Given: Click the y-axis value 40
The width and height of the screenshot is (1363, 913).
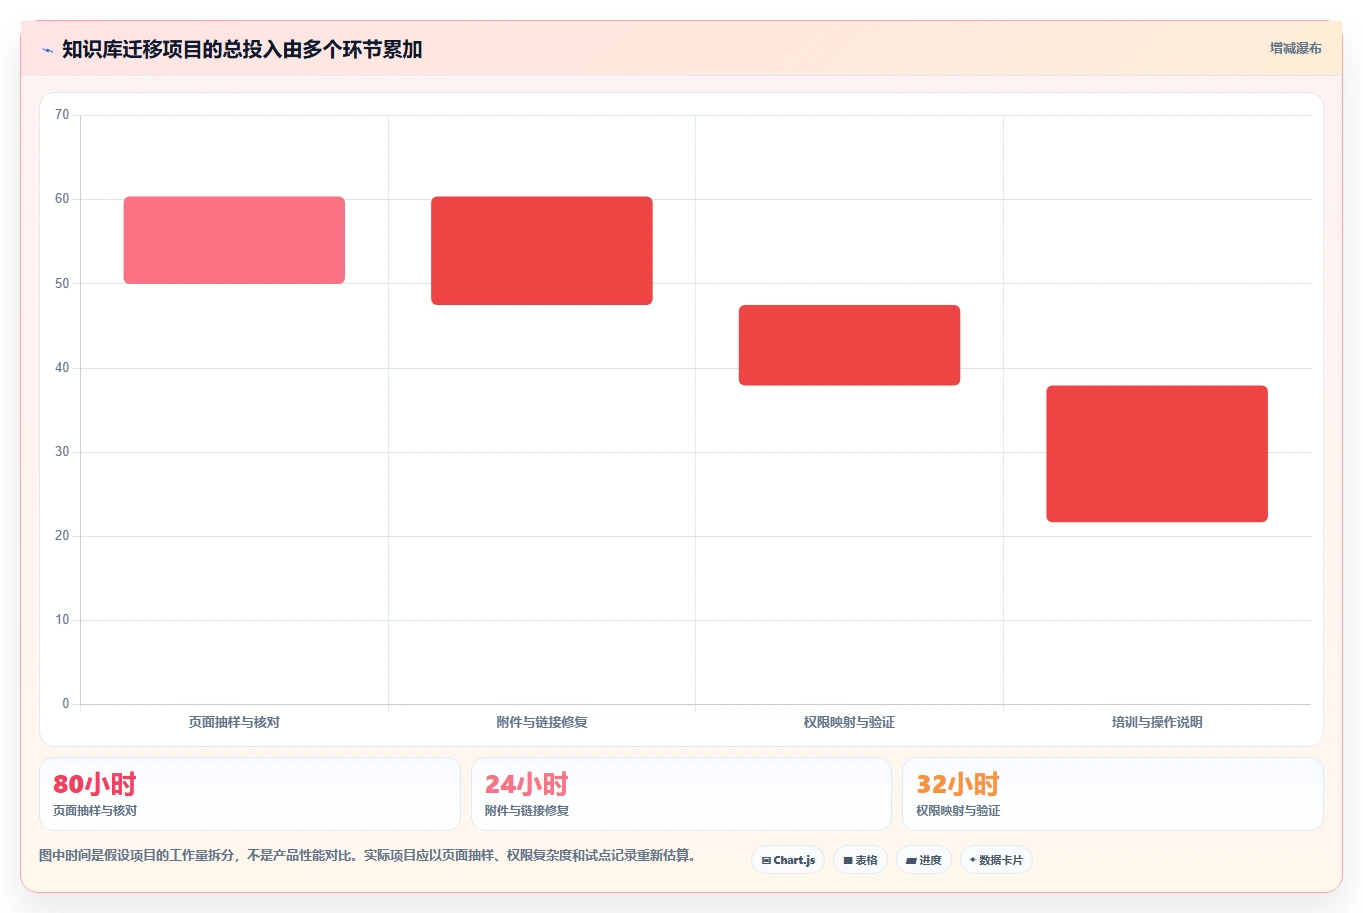Looking at the screenshot, I should pos(62,368).
